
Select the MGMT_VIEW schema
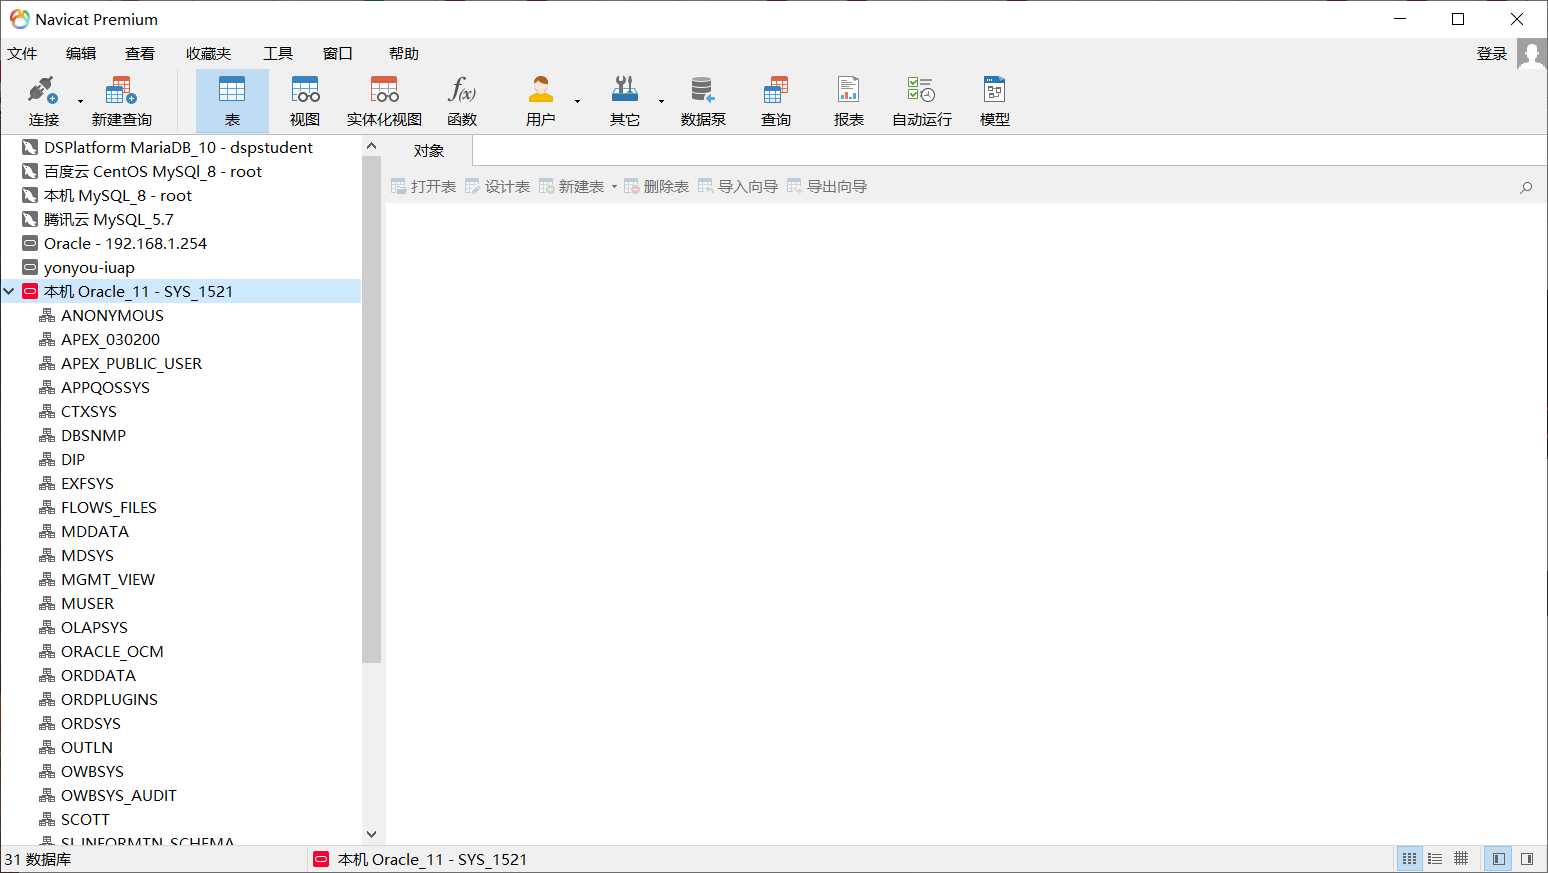(107, 579)
